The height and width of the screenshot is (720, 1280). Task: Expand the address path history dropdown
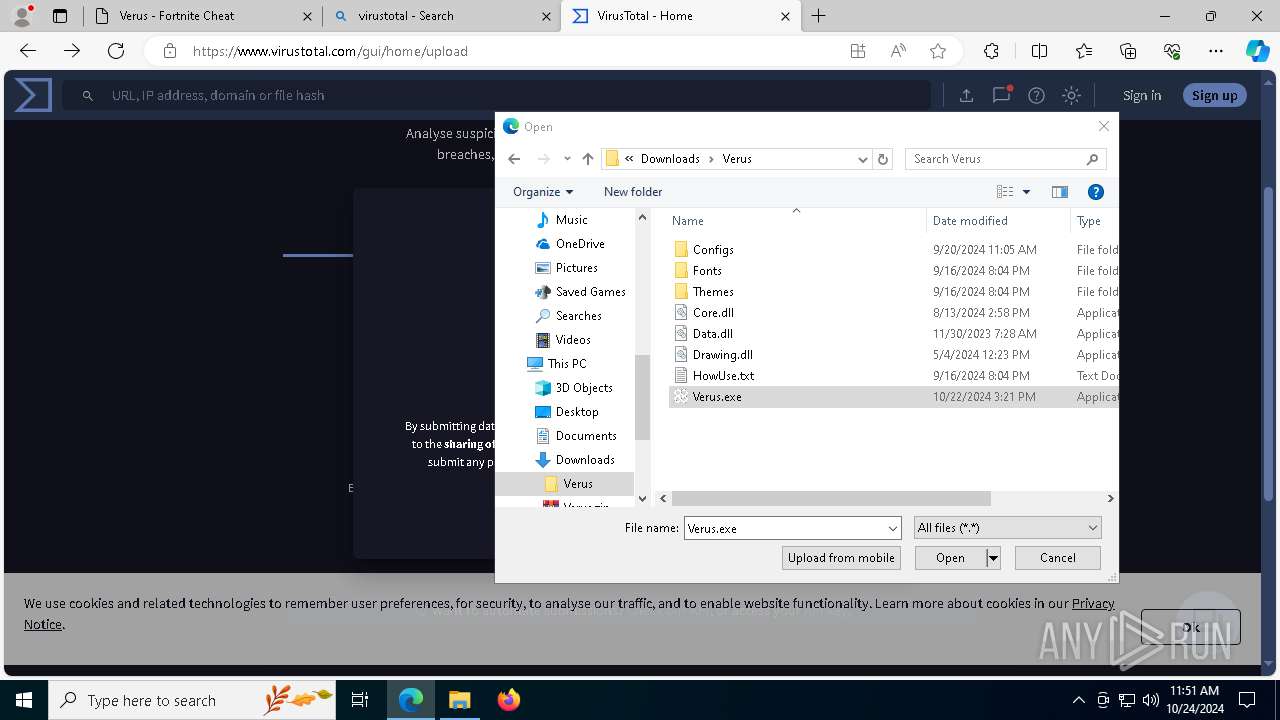click(x=863, y=159)
